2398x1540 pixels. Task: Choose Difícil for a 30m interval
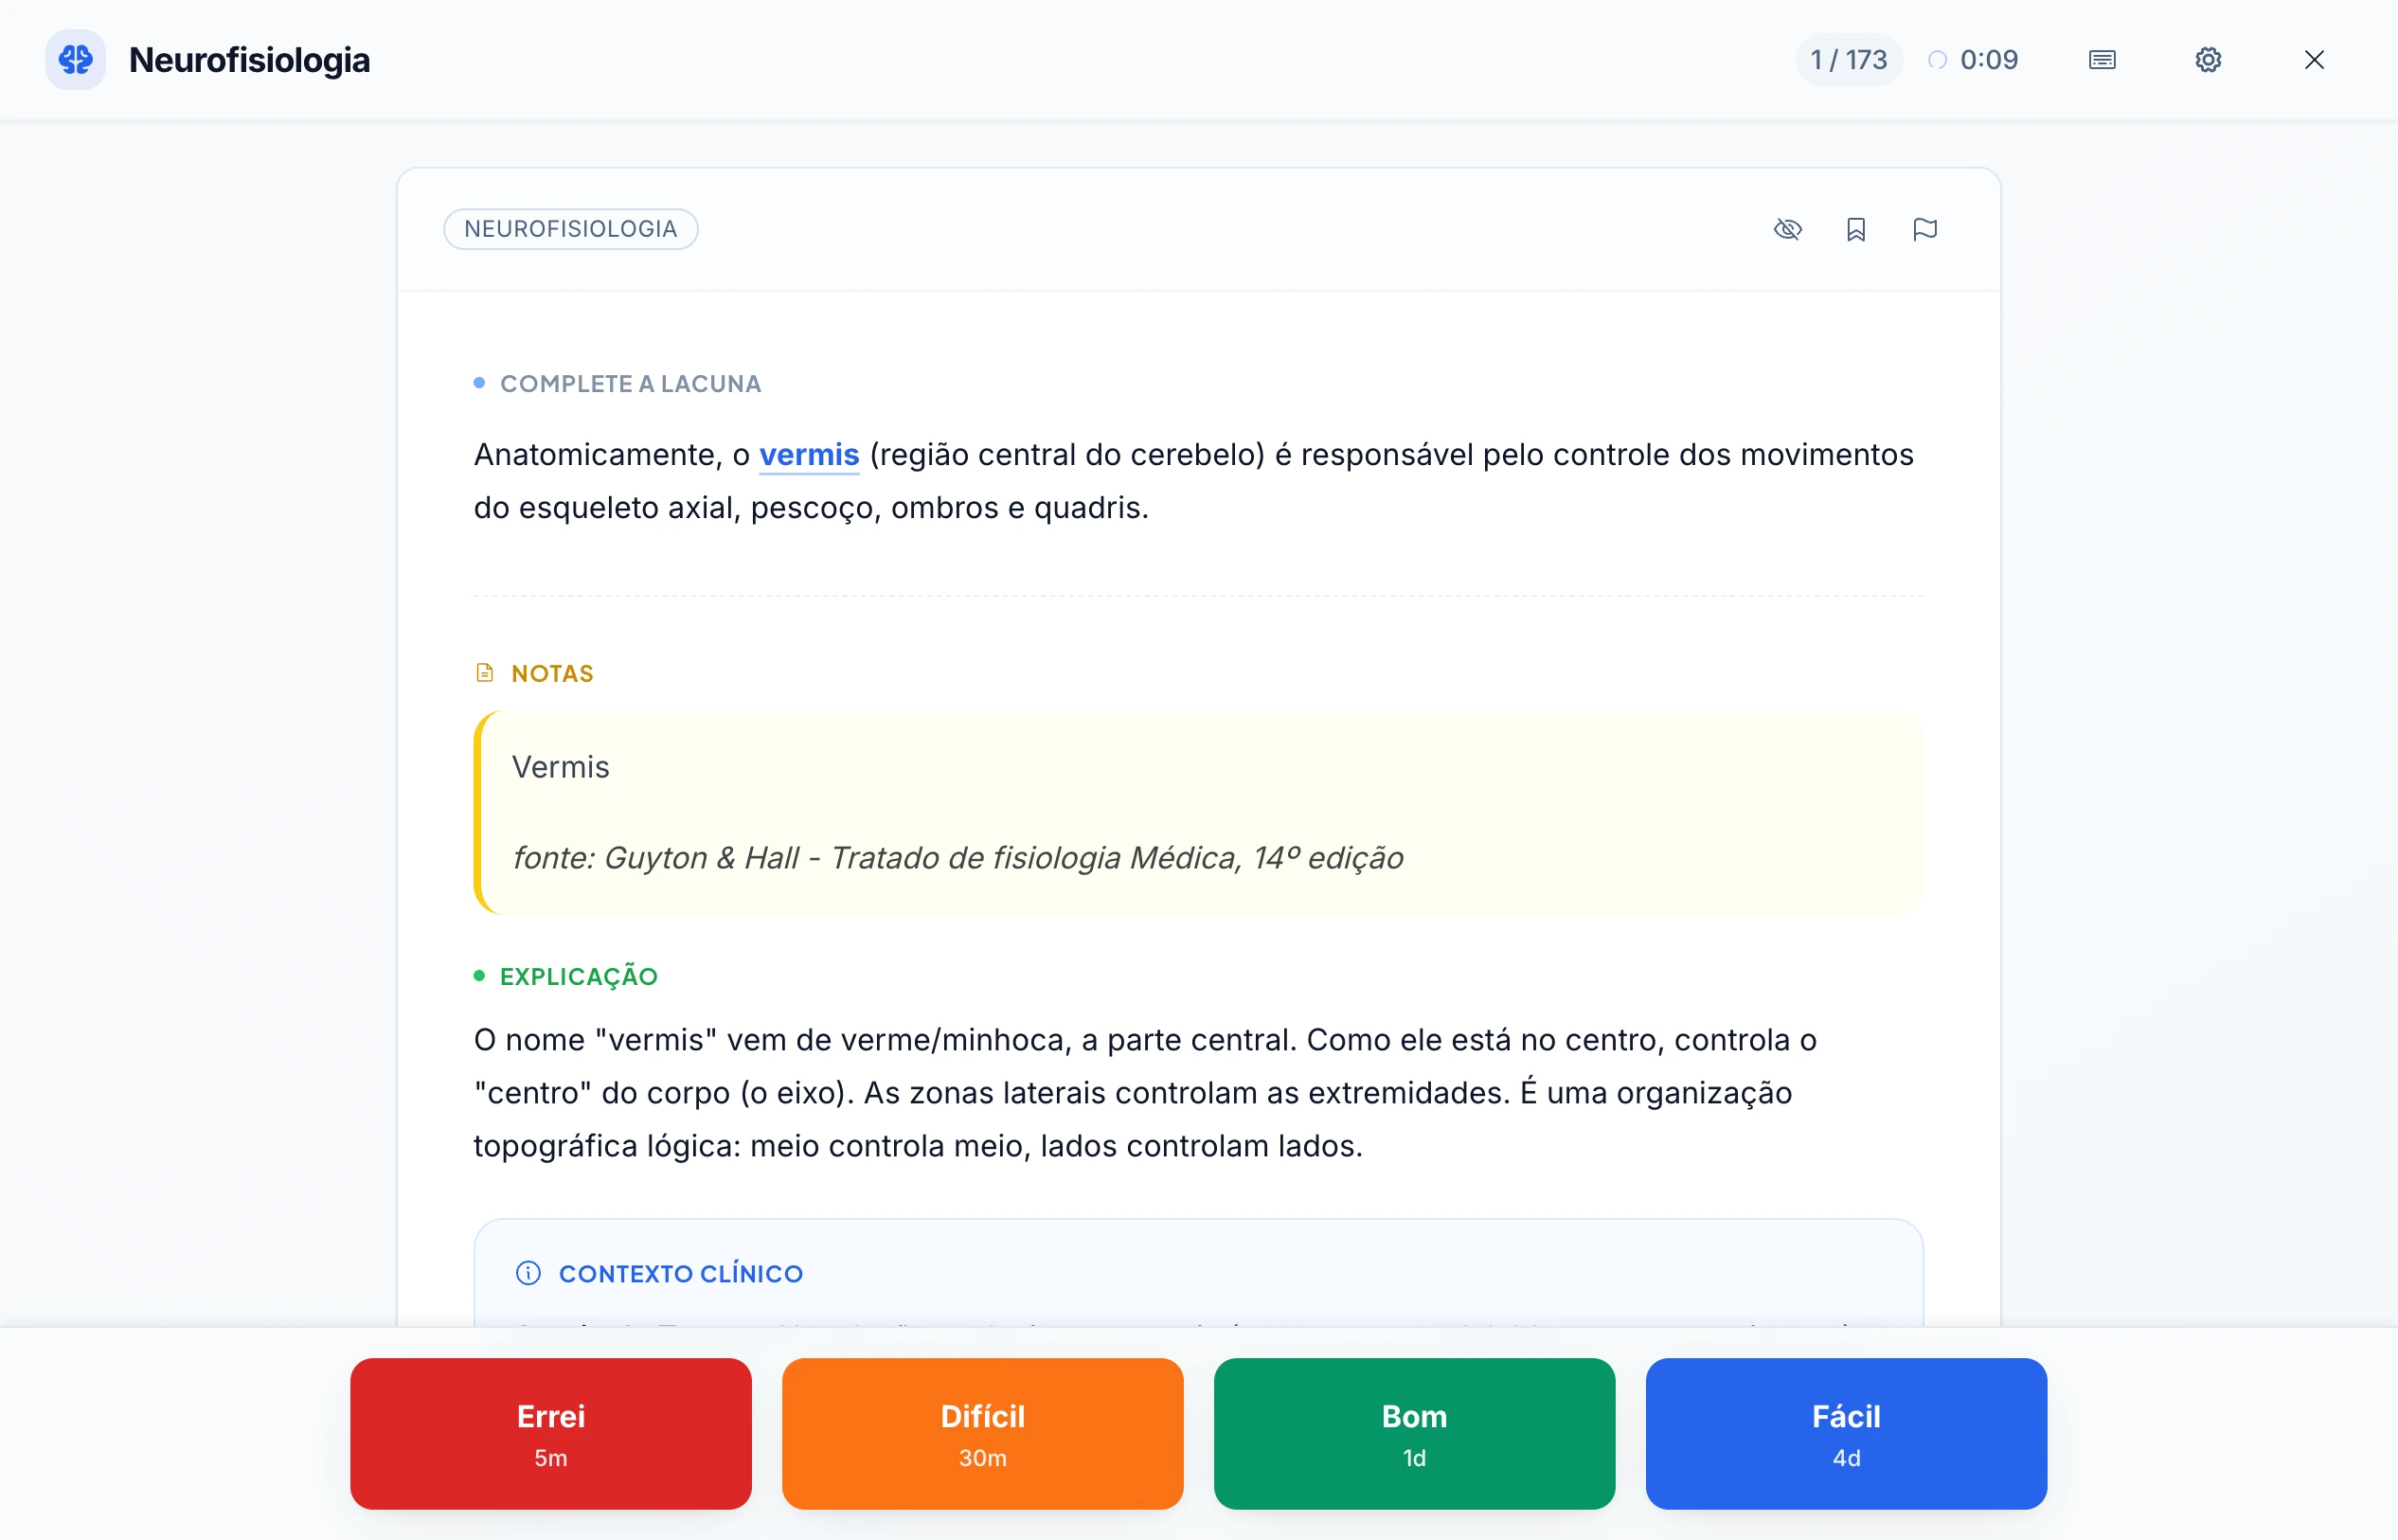click(982, 1434)
